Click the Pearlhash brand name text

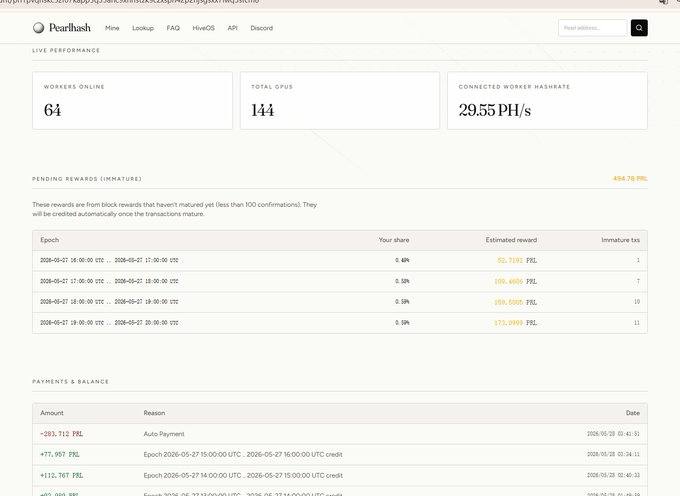(70, 28)
